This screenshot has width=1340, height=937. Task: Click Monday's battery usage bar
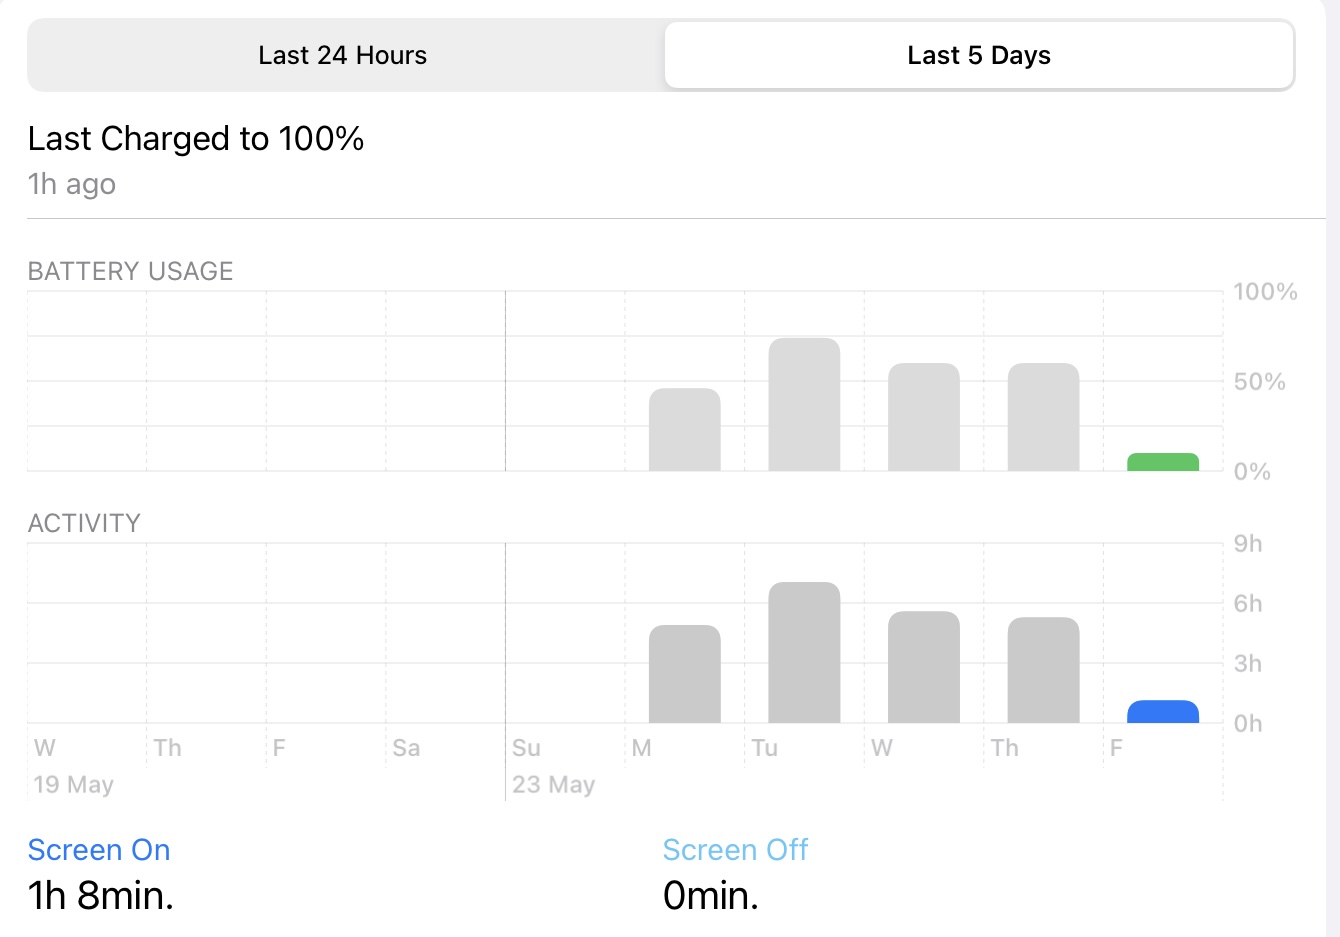684,430
